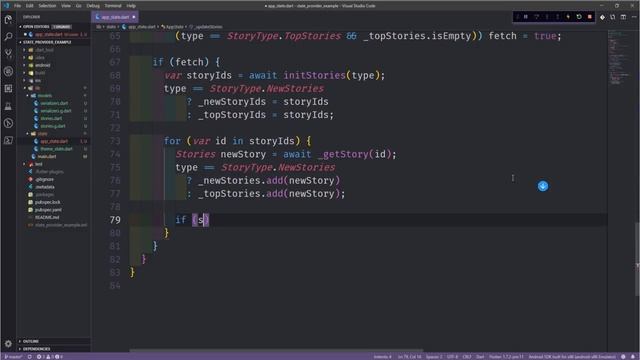Open the Extensions view
Screen dimensions: 640x360
point(8,89)
